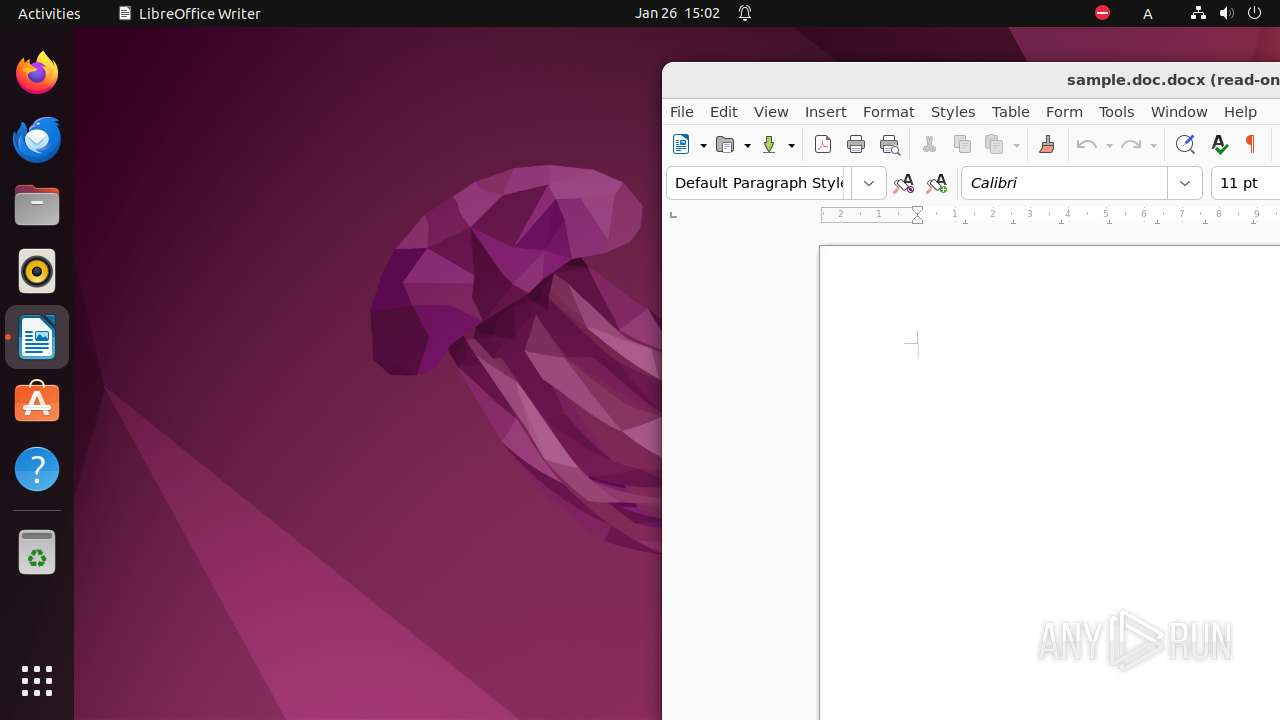Show Applications grid button
Image resolution: width=1280 pixels, height=720 pixels.
point(37,681)
